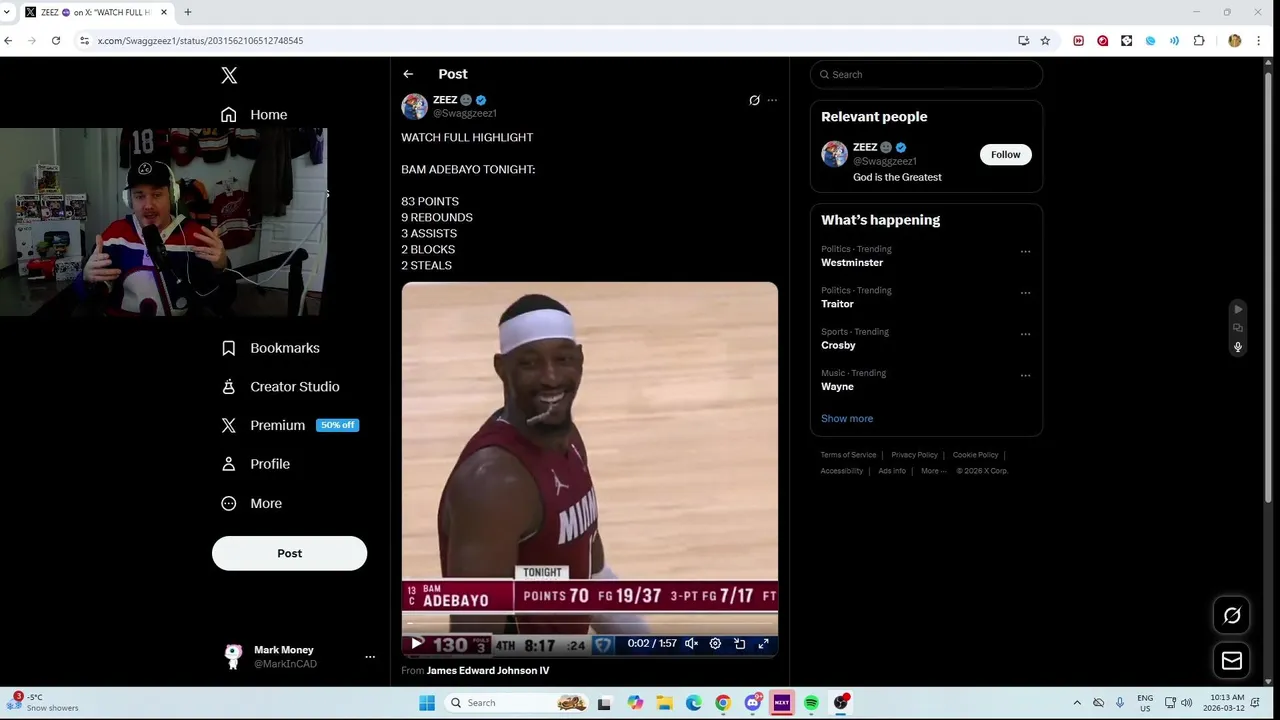Image resolution: width=1280 pixels, height=720 pixels.
Task: Click the back arrow beside Post
Action: (x=408, y=74)
